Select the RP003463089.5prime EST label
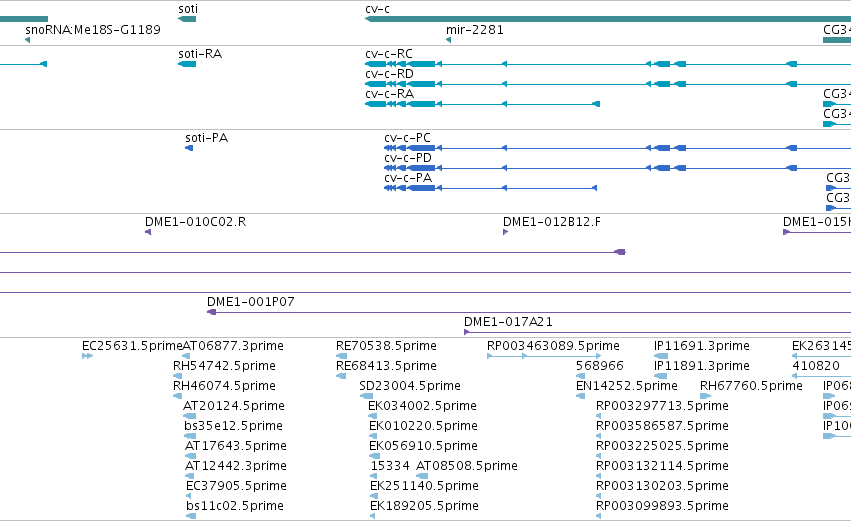851x521 pixels. pos(553,346)
